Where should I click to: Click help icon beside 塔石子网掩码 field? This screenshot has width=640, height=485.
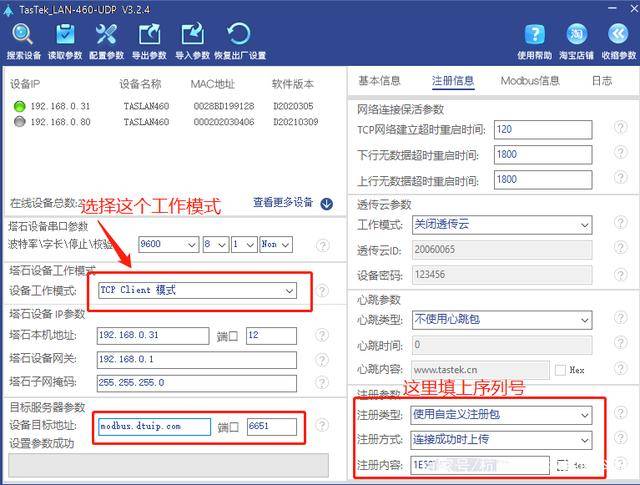point(322,383)
